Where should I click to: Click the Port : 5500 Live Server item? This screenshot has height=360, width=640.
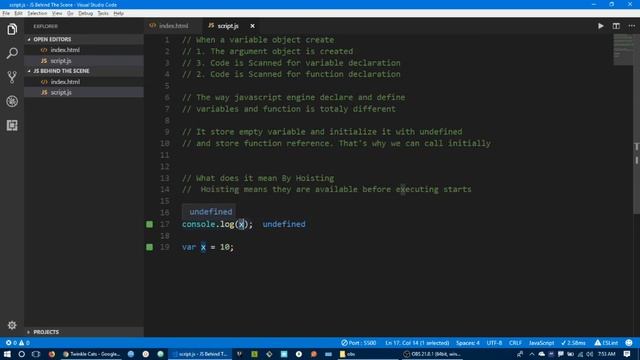358,343
